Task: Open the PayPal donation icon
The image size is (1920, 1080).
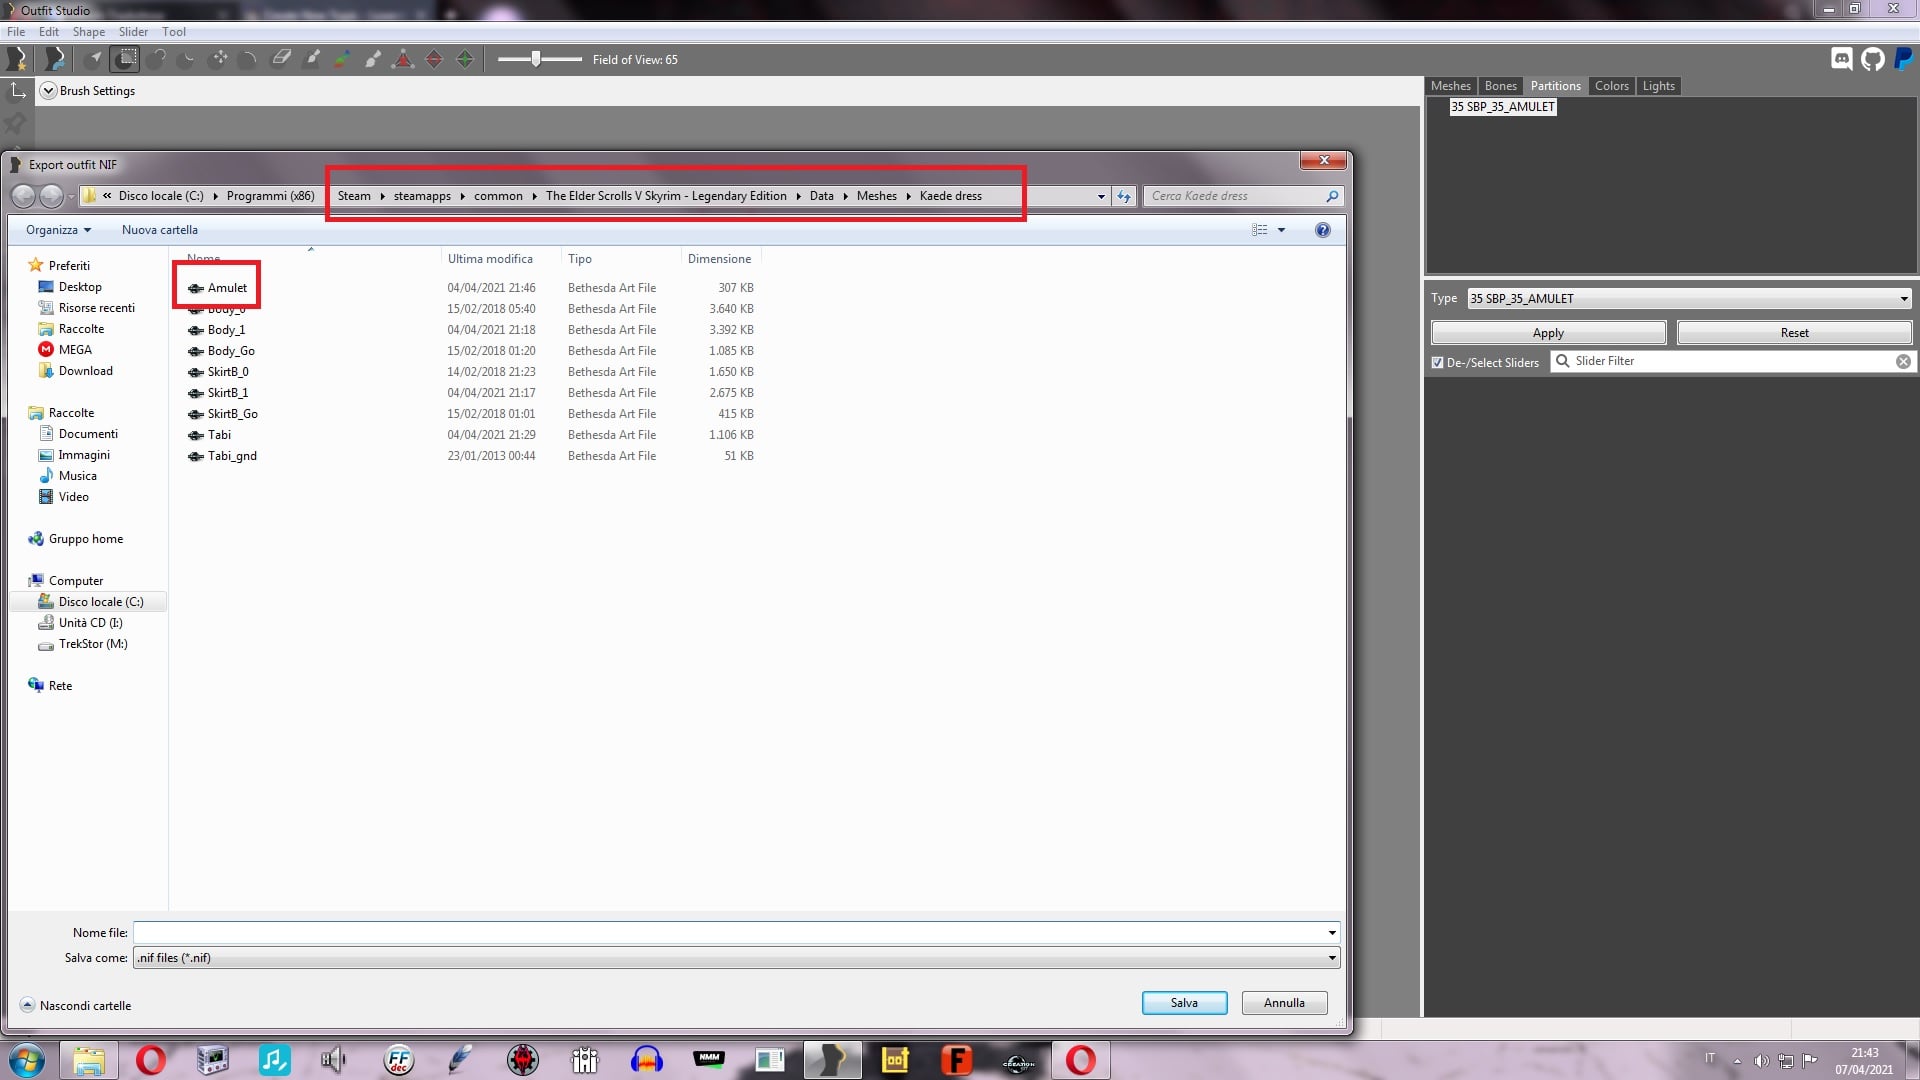Action: (x=1904, y=59)
